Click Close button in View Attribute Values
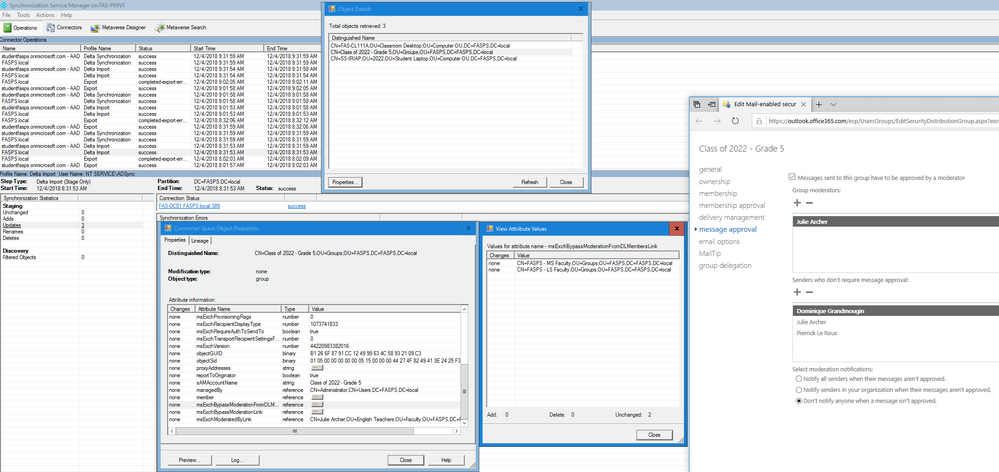Viewport: 999px width, 472px height. tap(654, 434)
